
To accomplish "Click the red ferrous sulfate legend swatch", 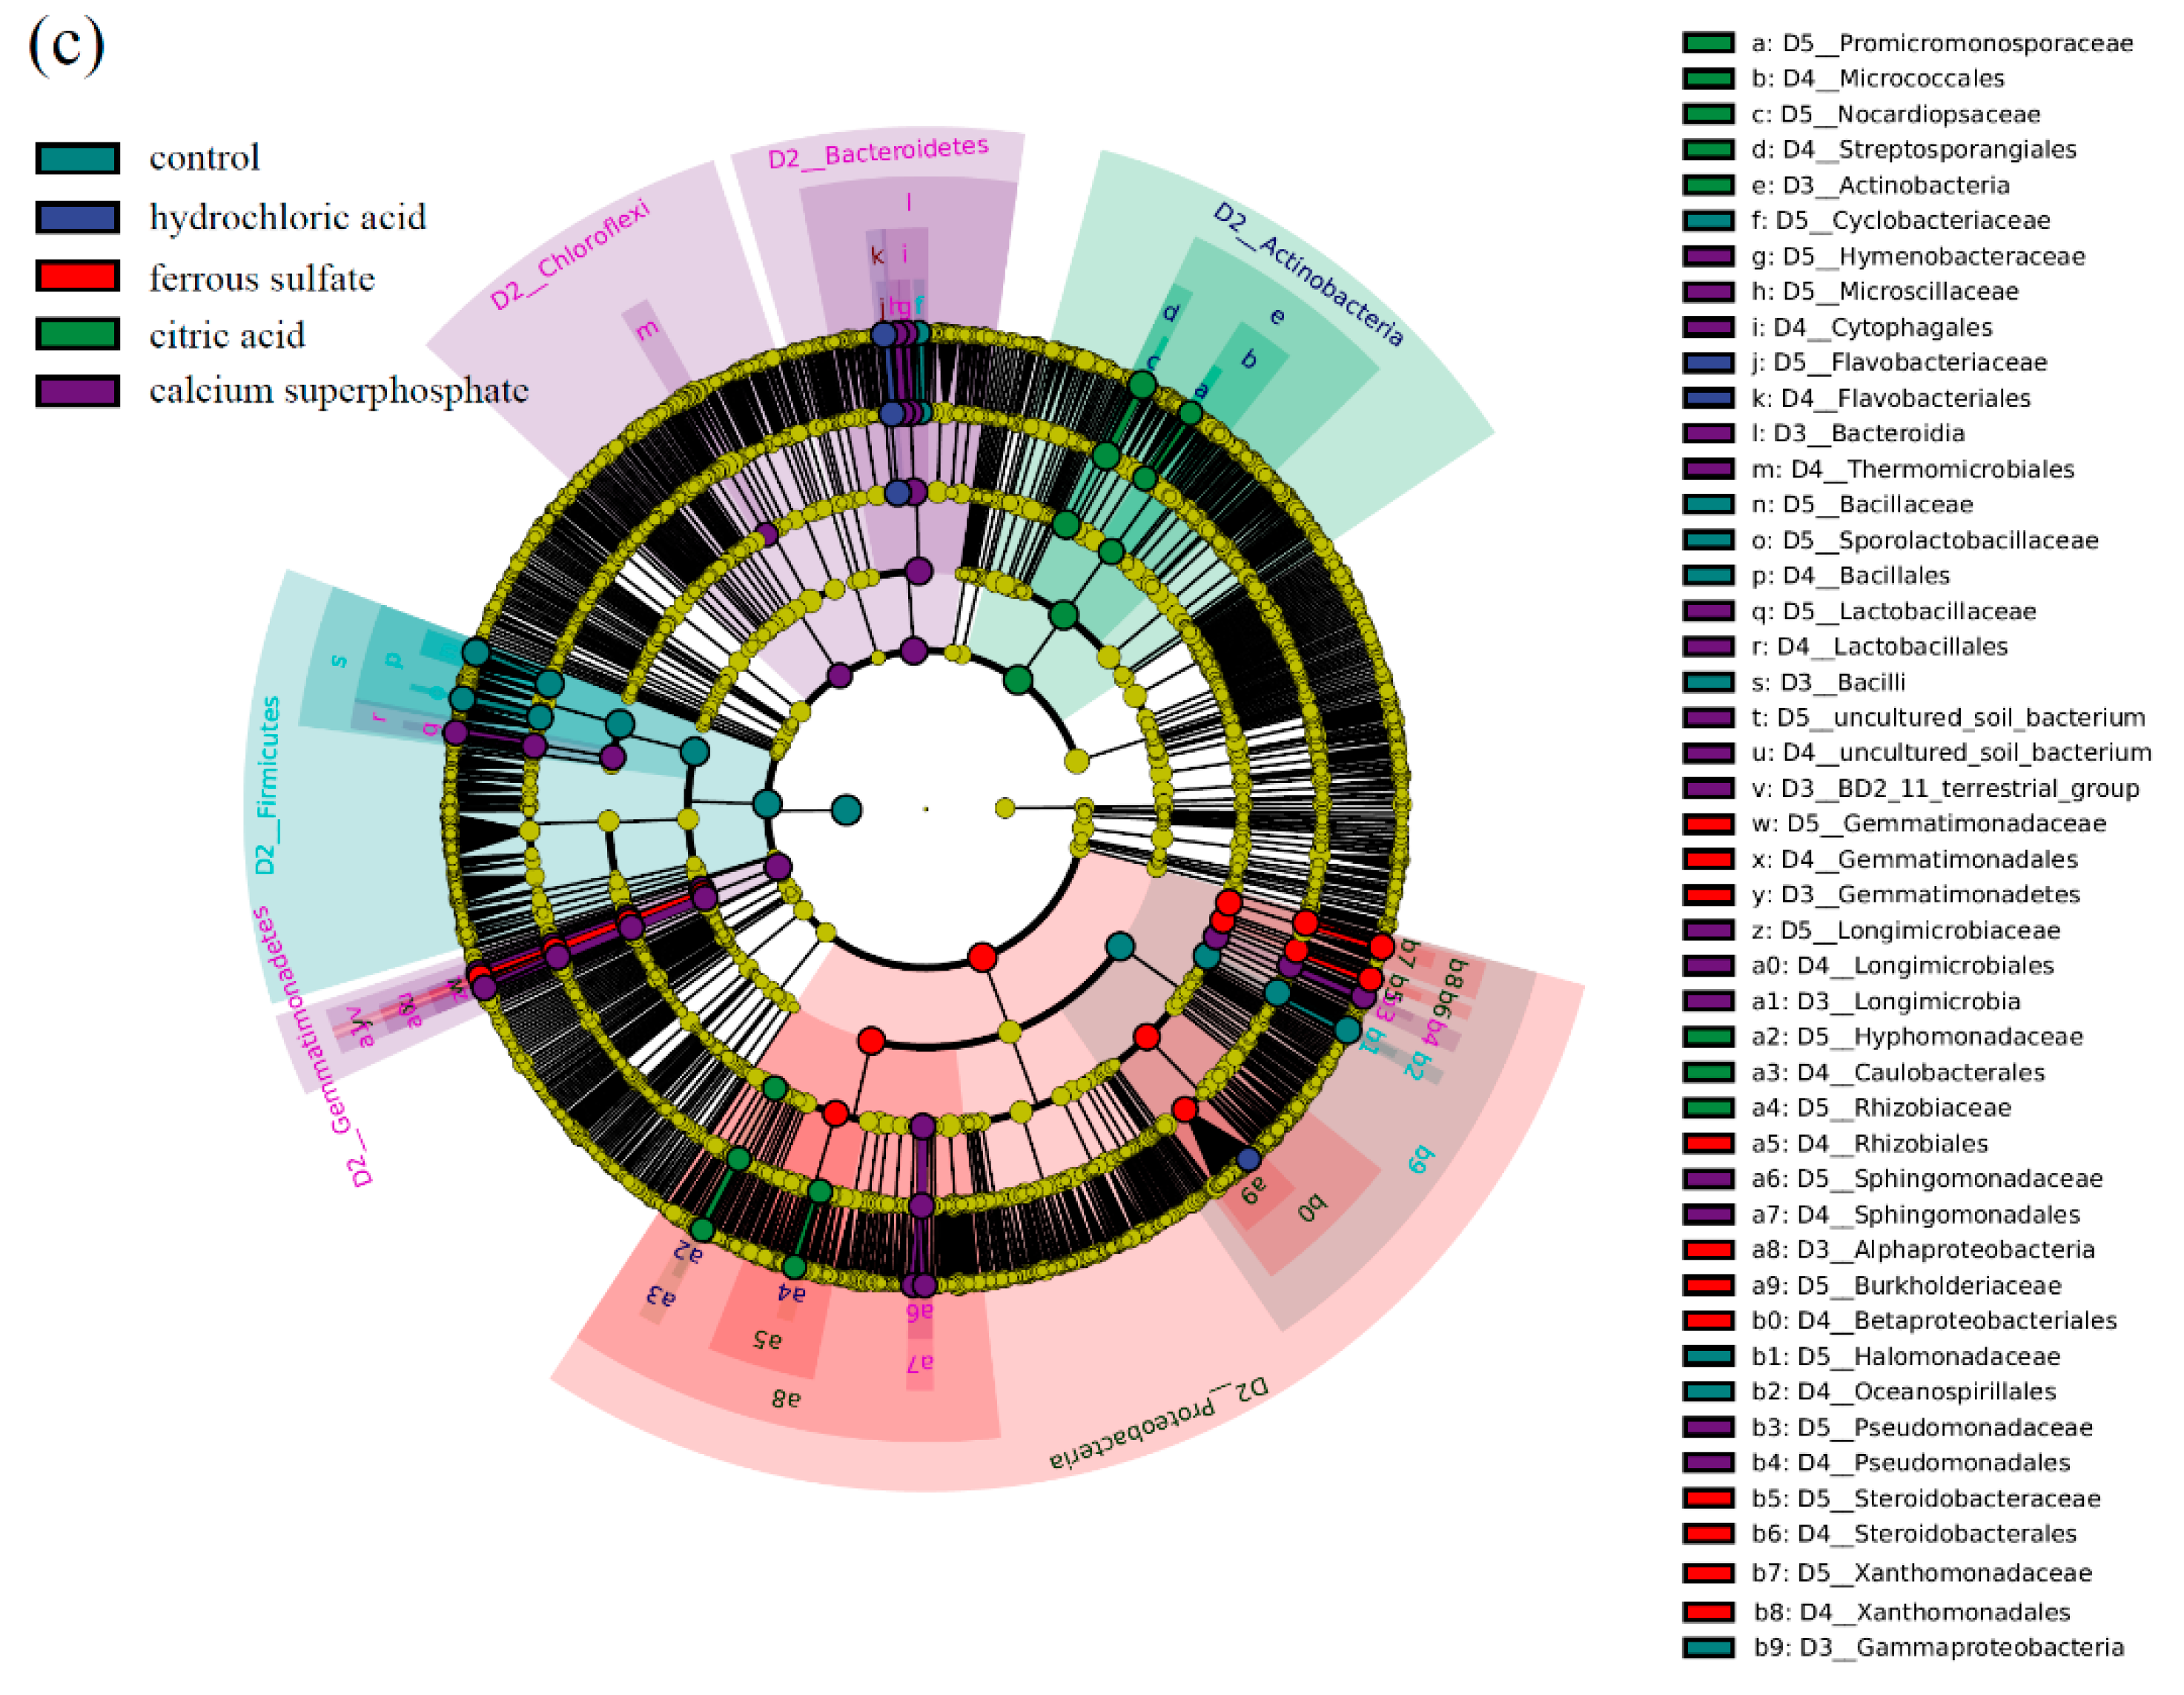I will pos(77,276).
